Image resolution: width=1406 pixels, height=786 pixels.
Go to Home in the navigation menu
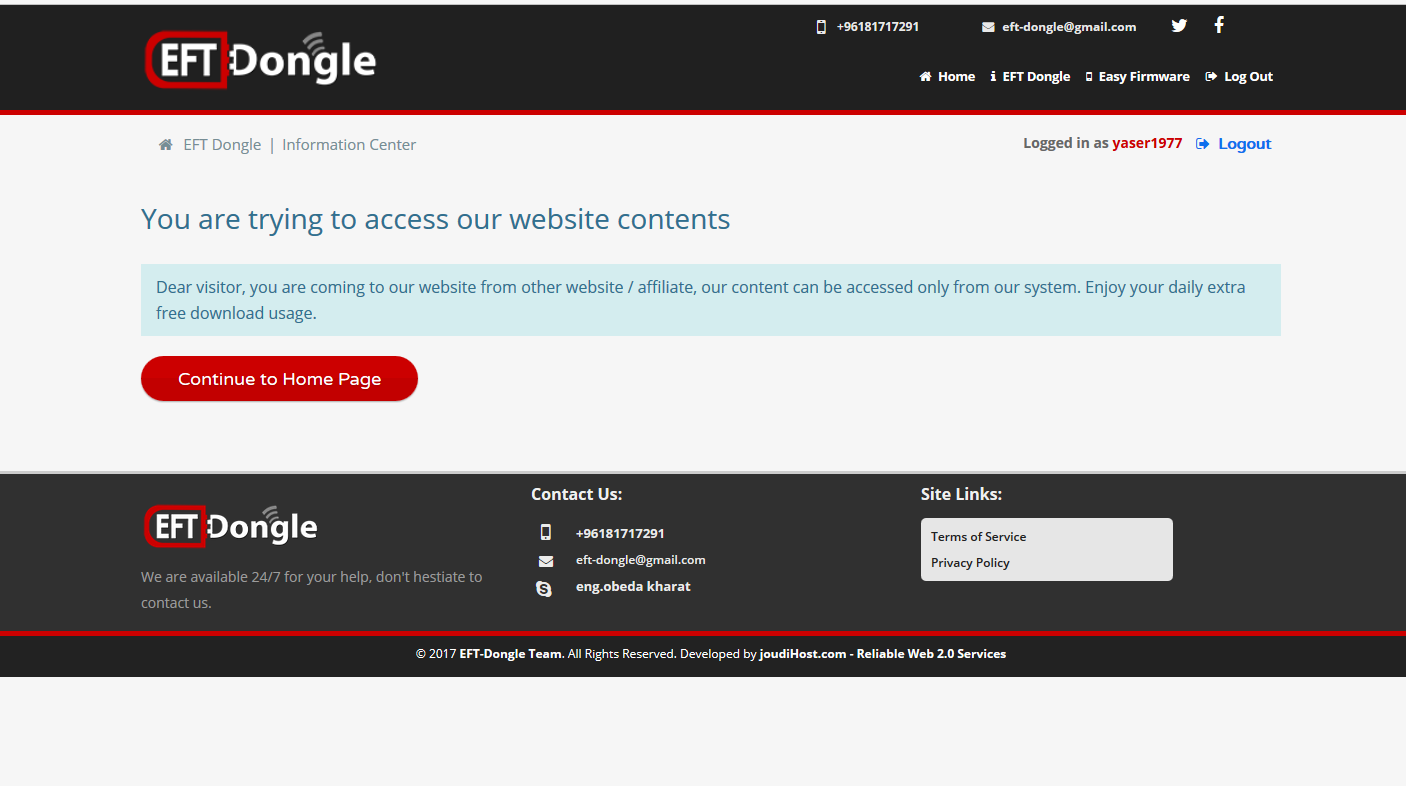tap(947, 76)
